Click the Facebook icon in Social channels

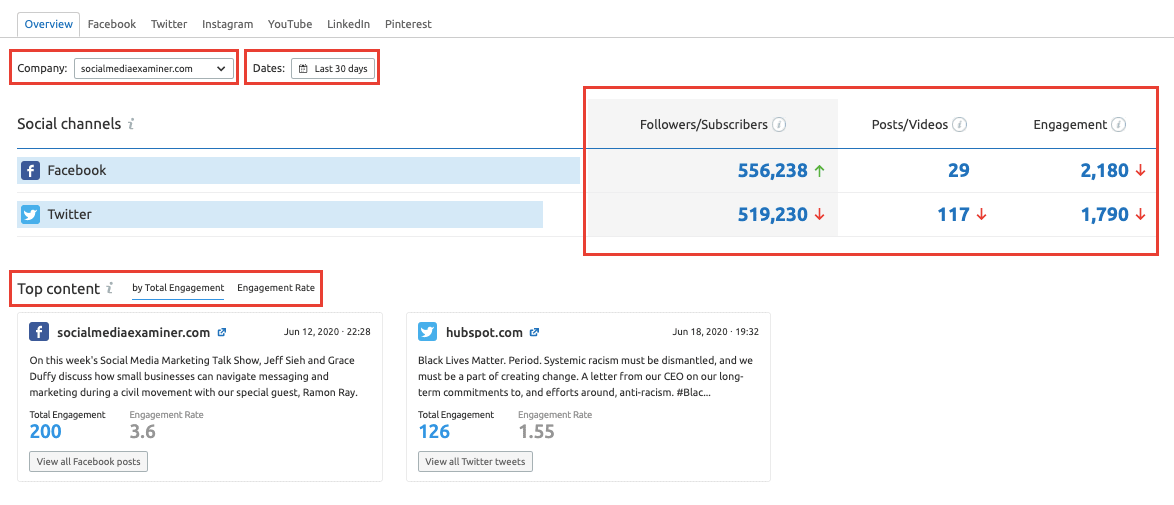pyautogui.click(x=30, y=171)
